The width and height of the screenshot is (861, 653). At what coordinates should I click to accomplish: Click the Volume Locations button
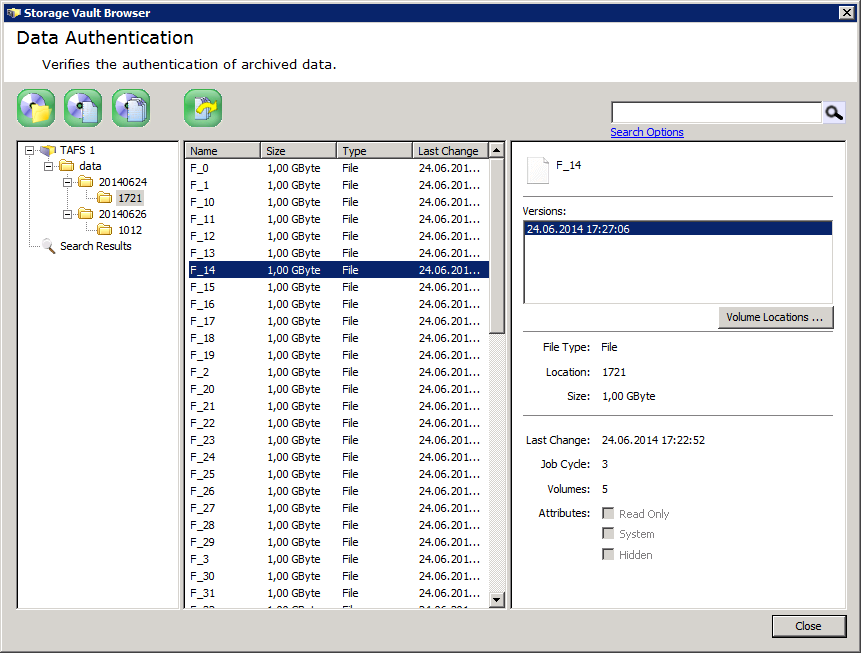pyautogui.click(x=775, y=317)
